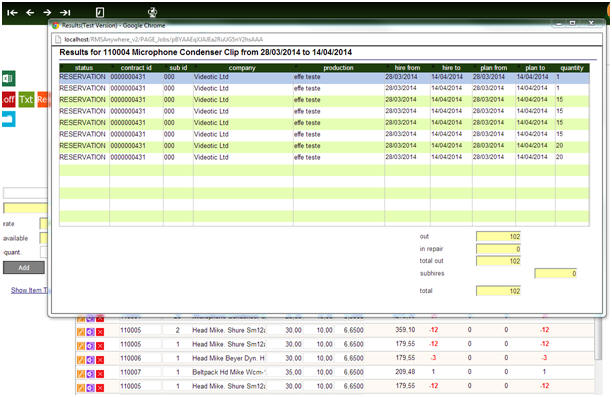Delete the 110007 Beltpack row

100,374
